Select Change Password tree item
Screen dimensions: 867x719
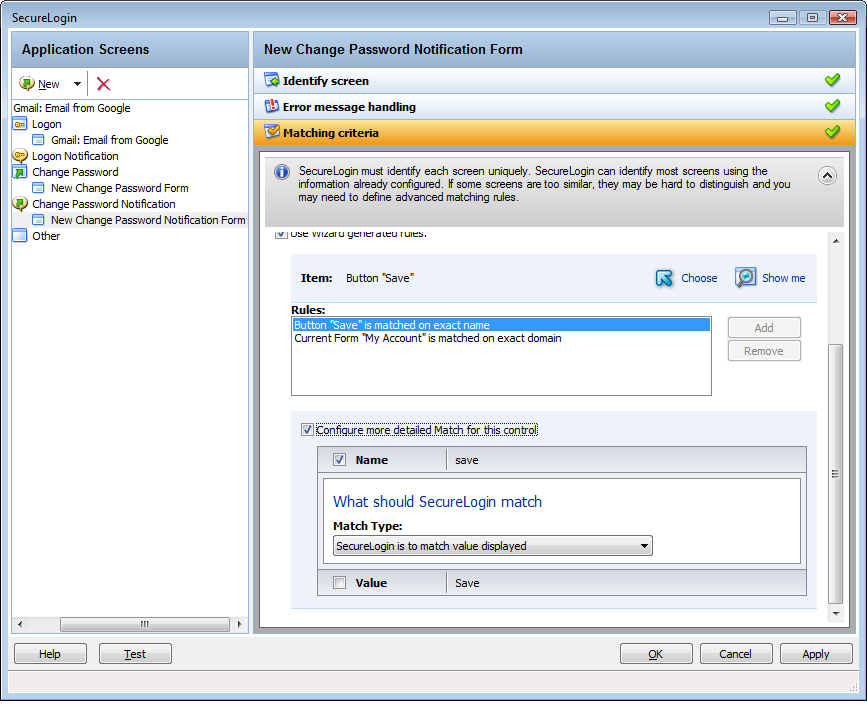pos(75,172)
